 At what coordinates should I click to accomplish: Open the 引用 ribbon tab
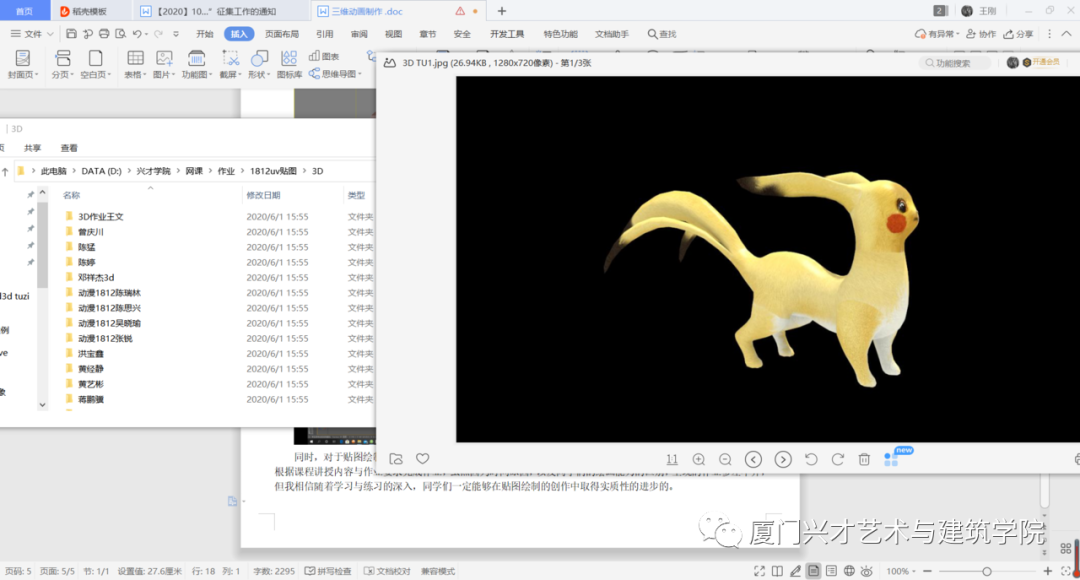coord(324,34)
